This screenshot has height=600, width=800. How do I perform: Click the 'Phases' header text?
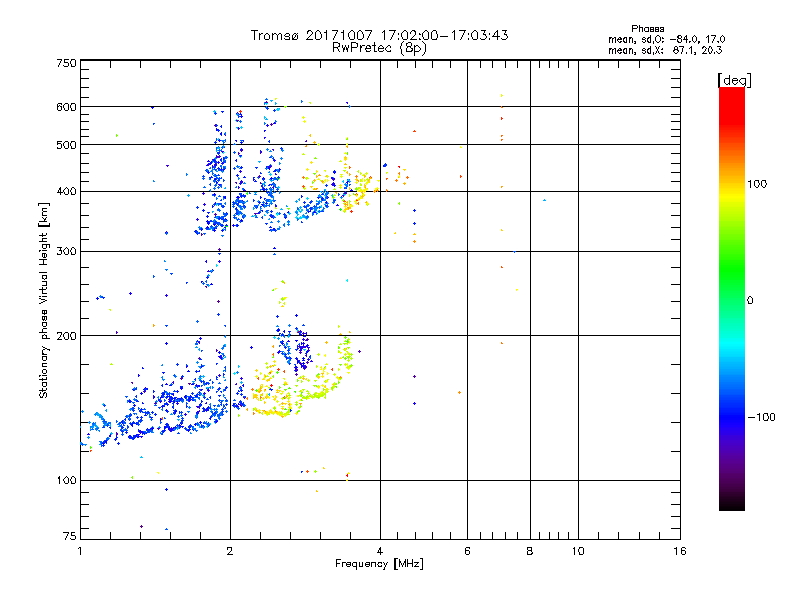[647, 29]
